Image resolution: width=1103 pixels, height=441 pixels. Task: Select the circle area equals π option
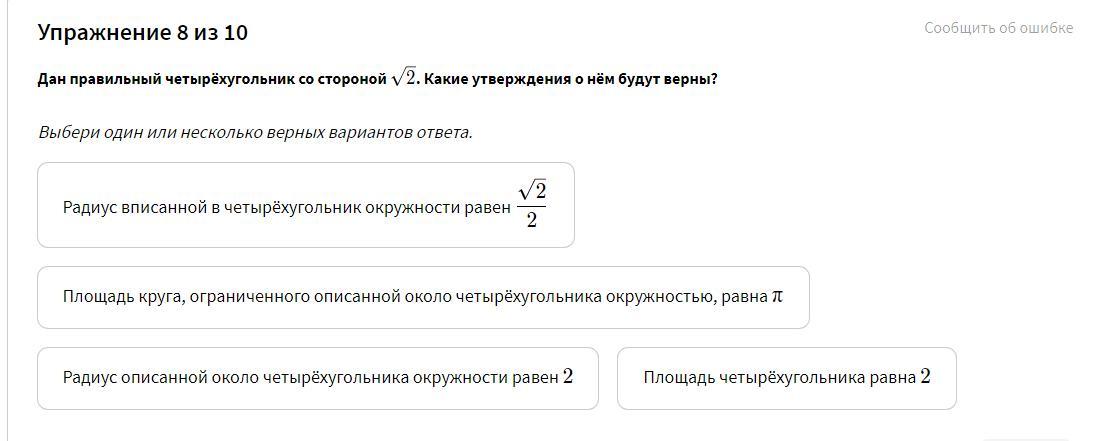(422, 297)
